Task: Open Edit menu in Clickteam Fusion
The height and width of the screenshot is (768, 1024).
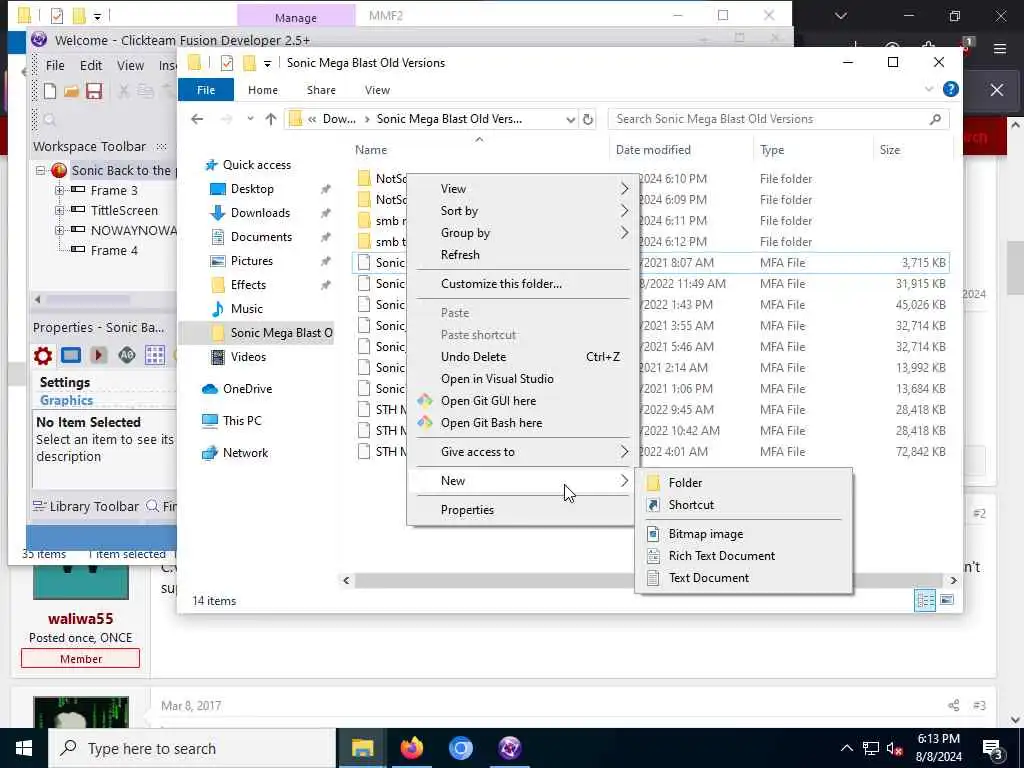Action: [91, 65]
